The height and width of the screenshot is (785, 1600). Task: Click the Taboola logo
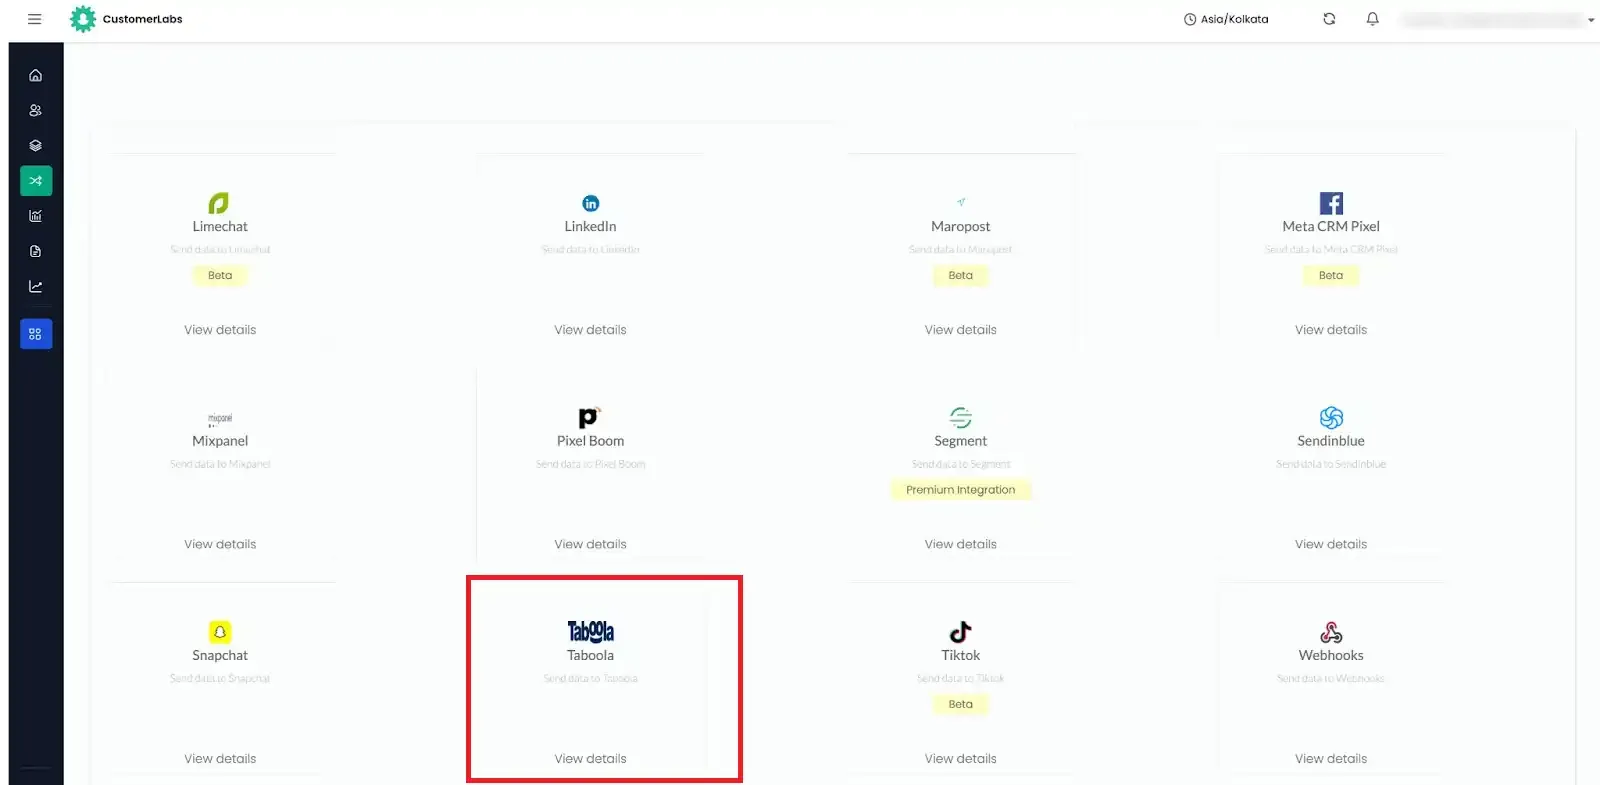click(590, 632)
